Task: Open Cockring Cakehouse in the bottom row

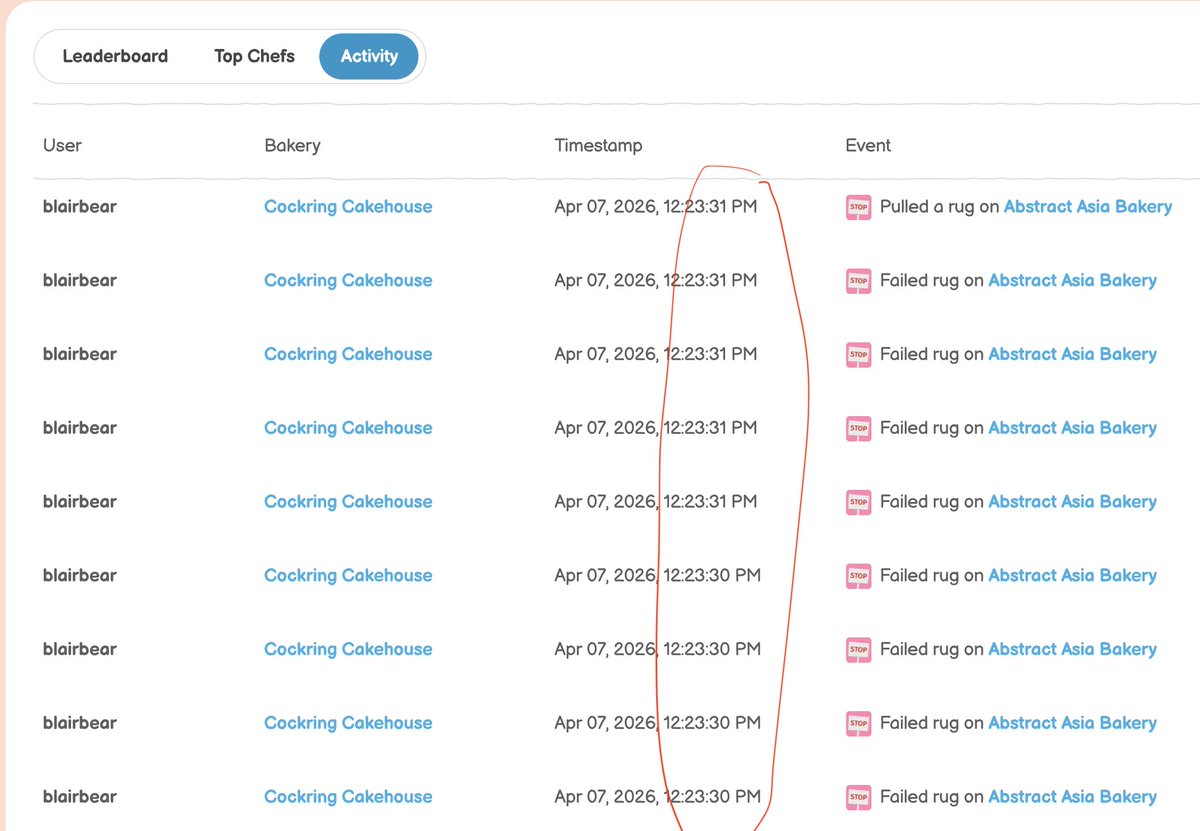Action: (x=348, y=797)
